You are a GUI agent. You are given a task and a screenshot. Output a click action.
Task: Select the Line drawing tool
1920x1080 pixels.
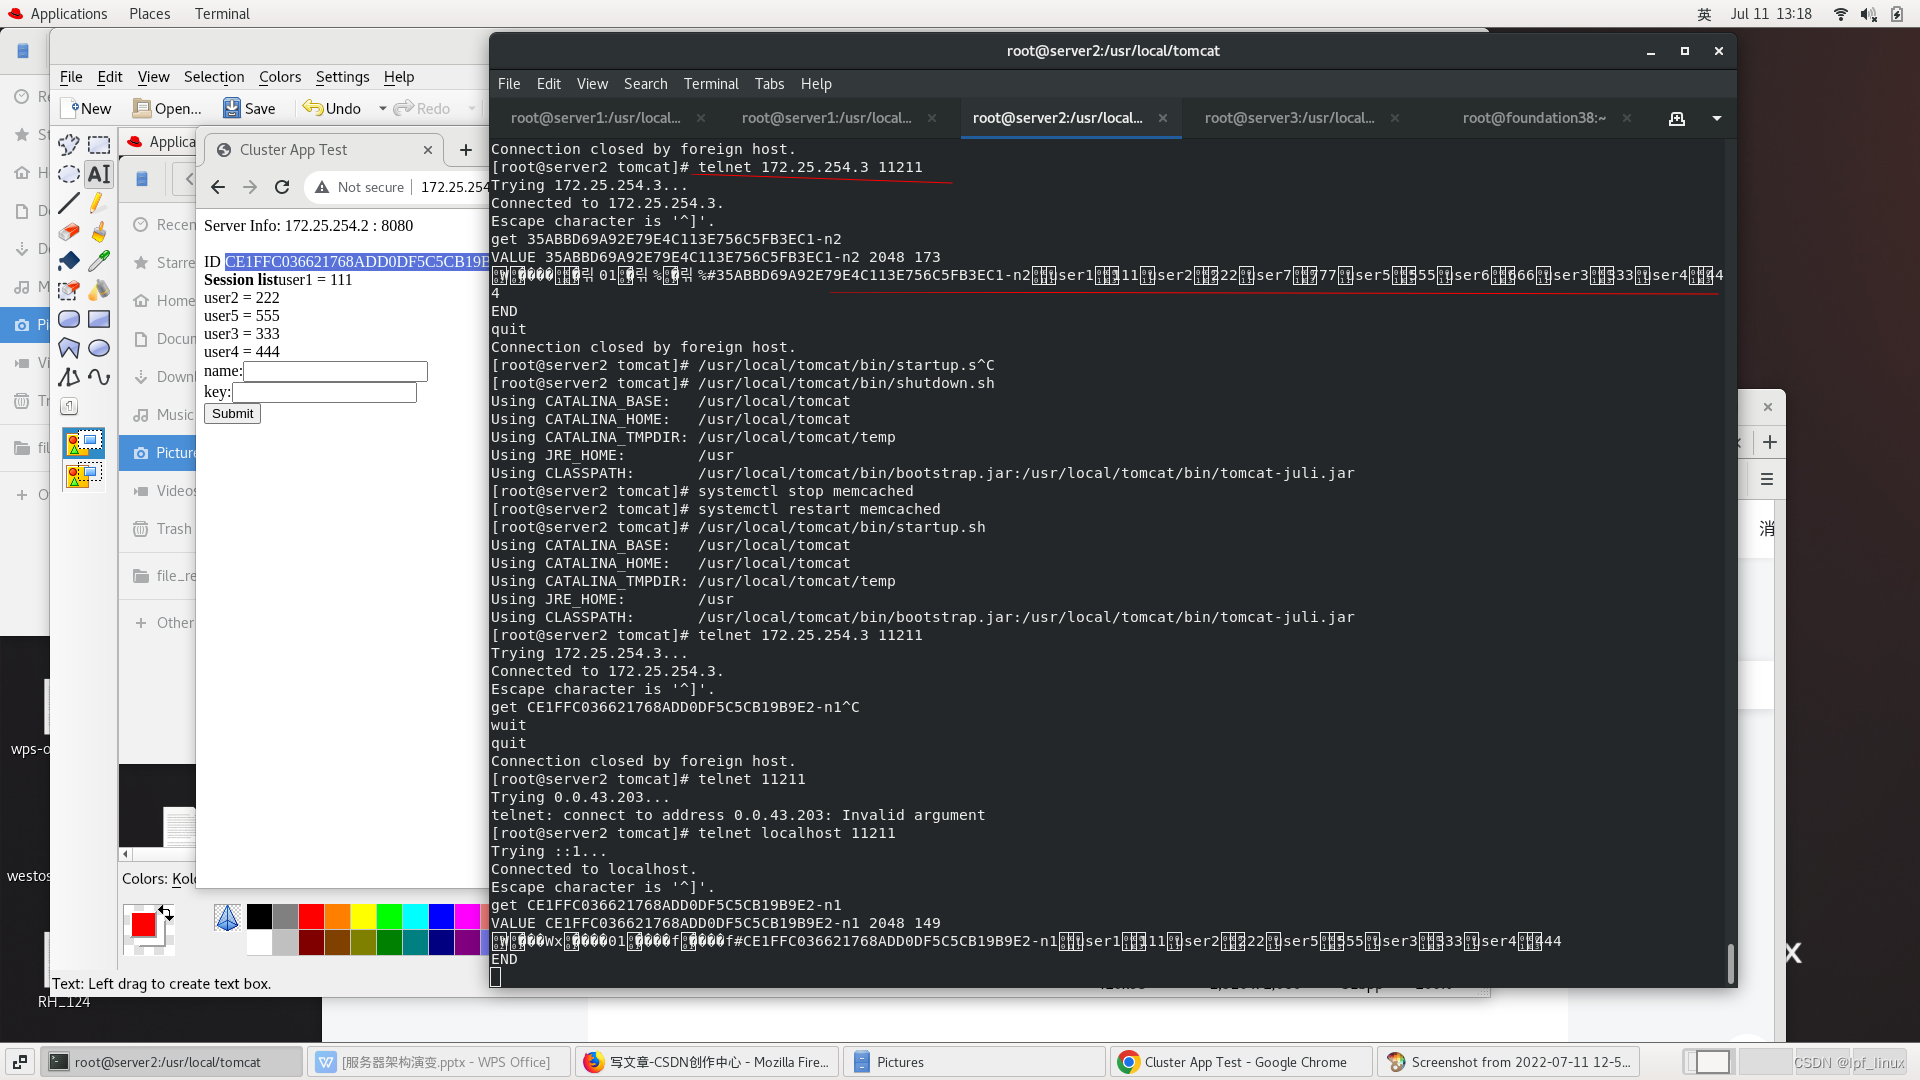pyautogui.click(x=69, y=204)
